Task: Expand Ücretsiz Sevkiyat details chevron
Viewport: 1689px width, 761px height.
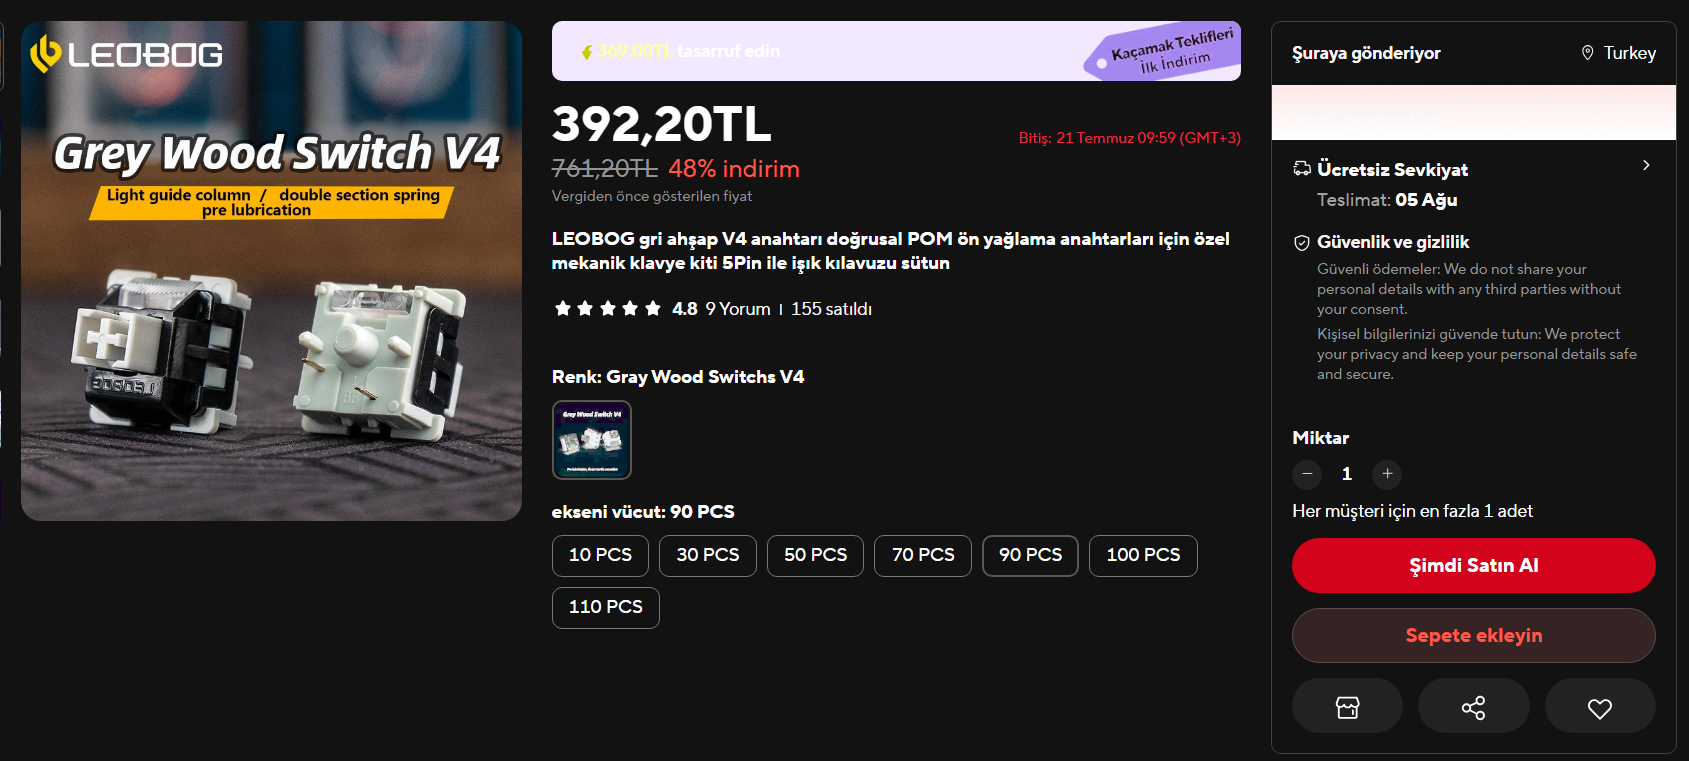Action: click(x=1646, y=165)
